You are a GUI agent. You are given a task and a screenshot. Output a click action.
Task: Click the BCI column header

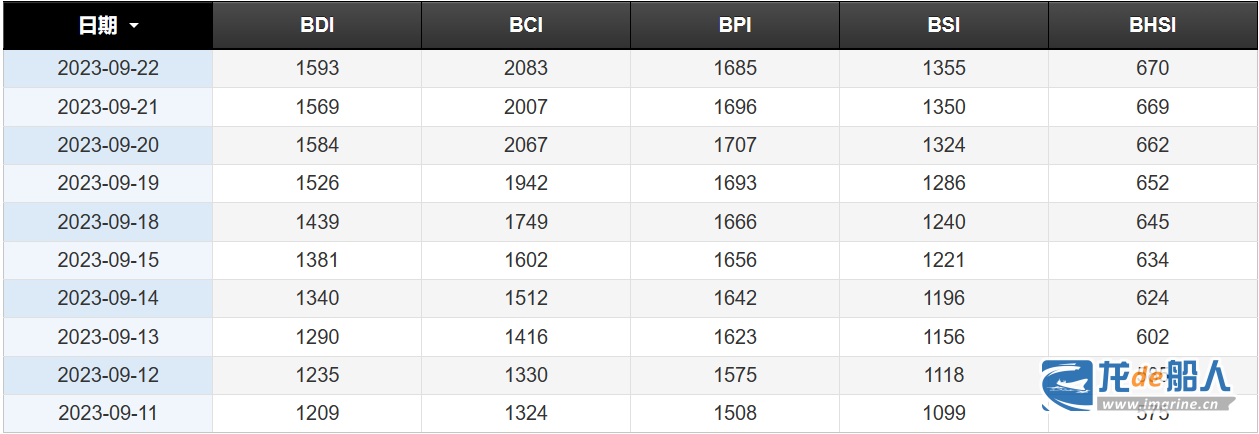click(526, 26)
